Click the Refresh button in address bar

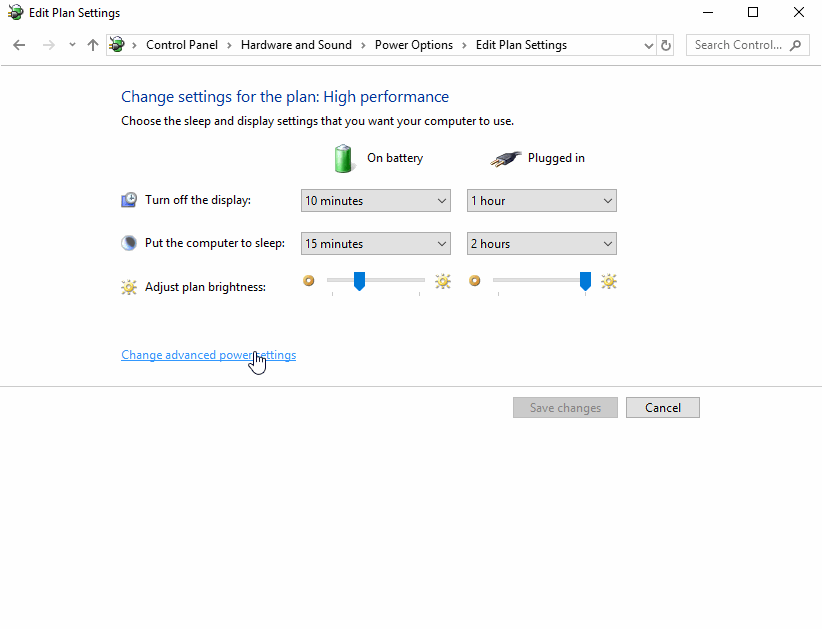pyautogui.click(x=667, y=45)
